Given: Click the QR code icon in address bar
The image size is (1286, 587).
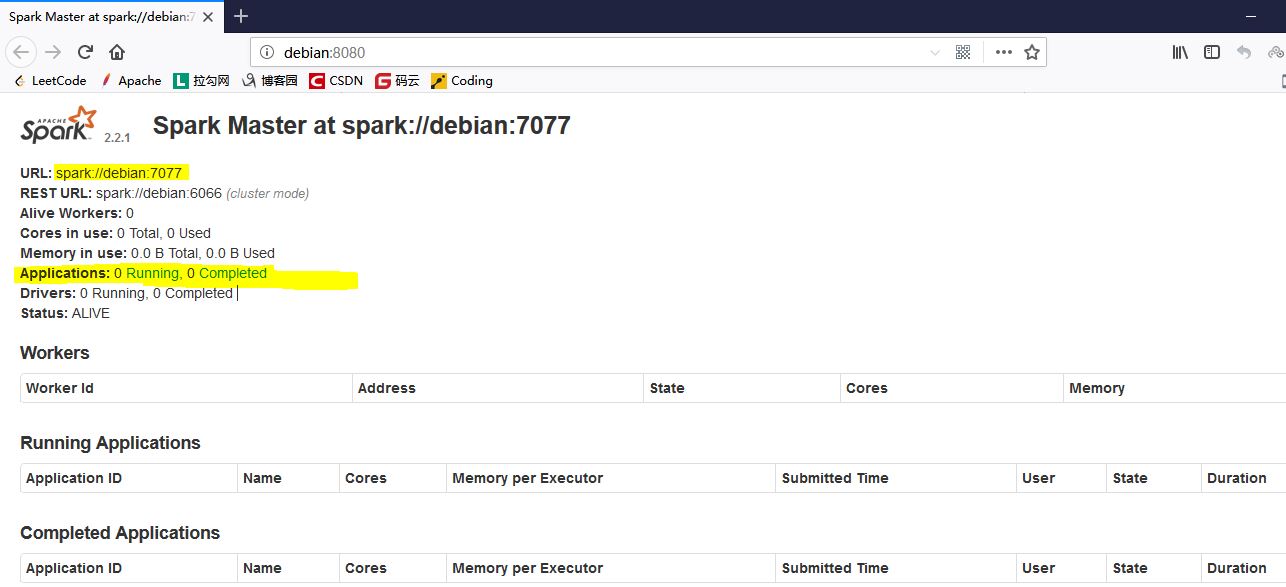Looking at the screenshot, I should click(x=963, y=52).
